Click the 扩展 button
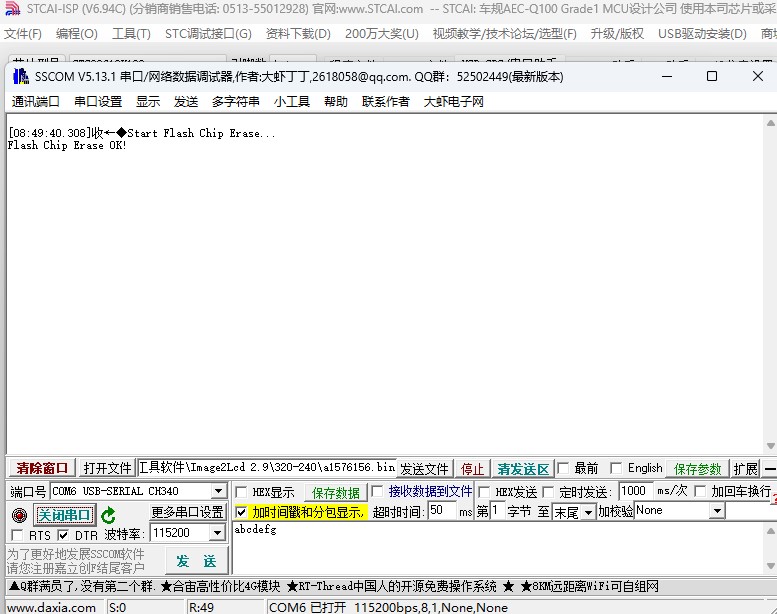Image resolution: width=777 pixels, height=614 pixels. [x=745, y=469]
